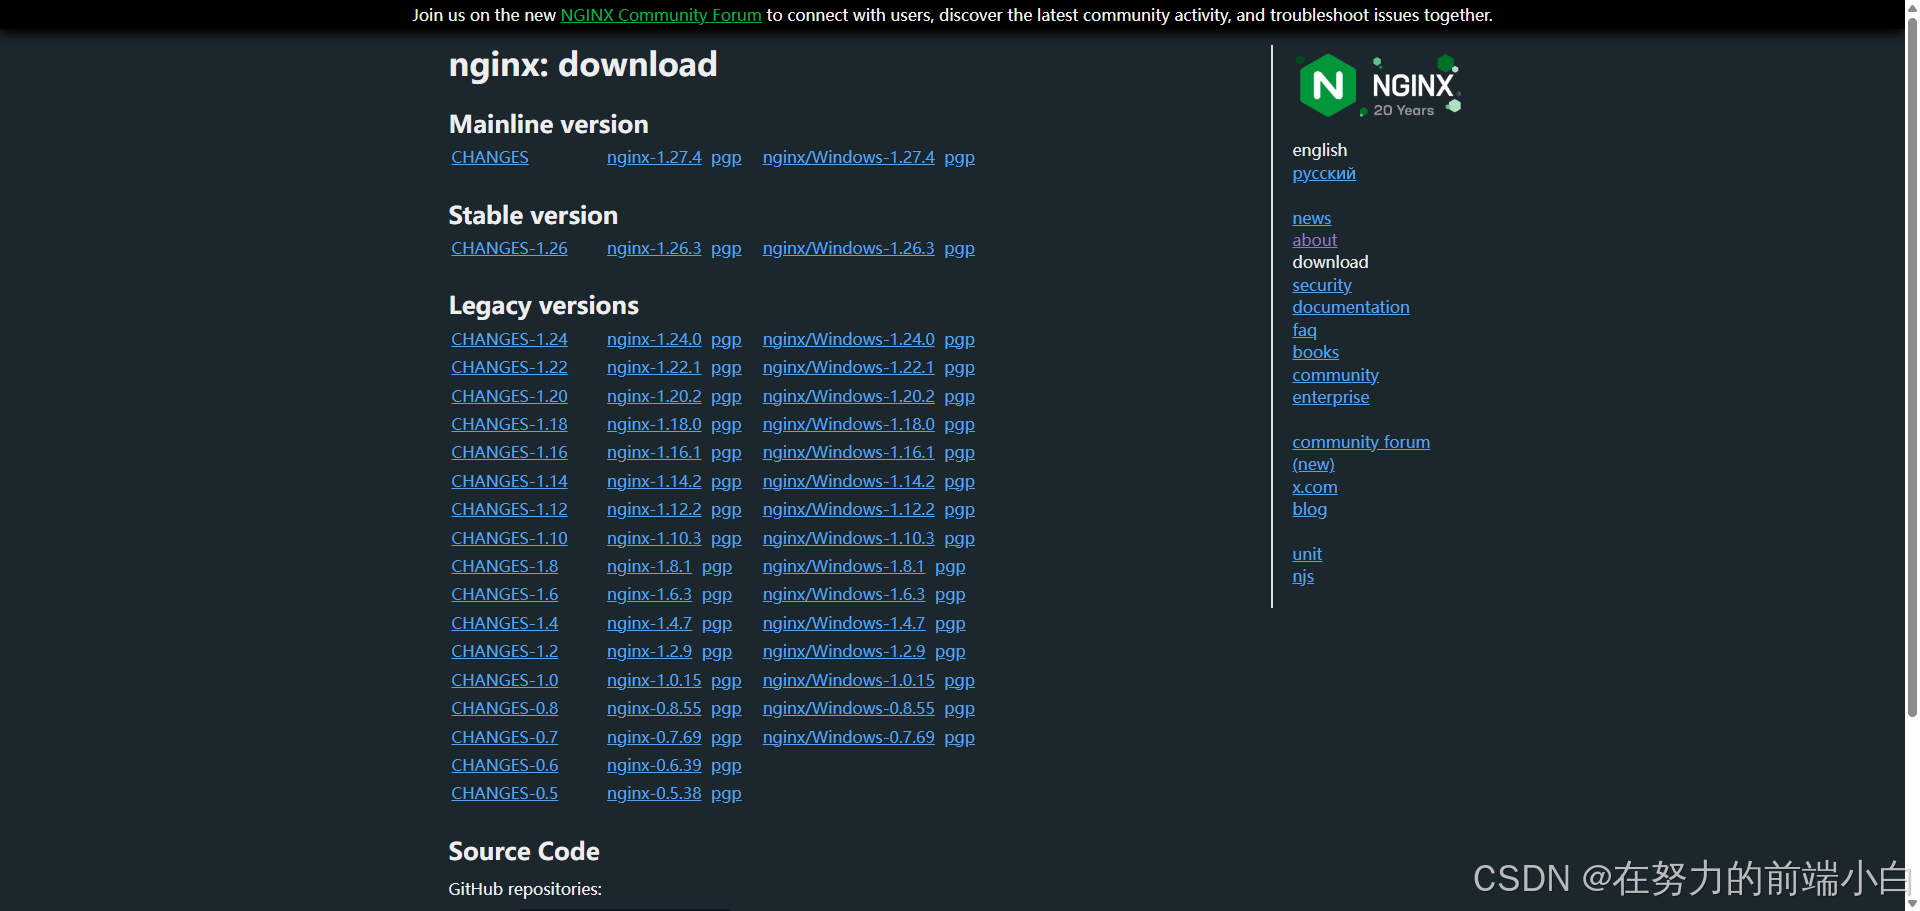Download nginx-0.7.69 source
Viewport: 1920px width, 911px height.
pyautogui.click(x=654, y=737)
